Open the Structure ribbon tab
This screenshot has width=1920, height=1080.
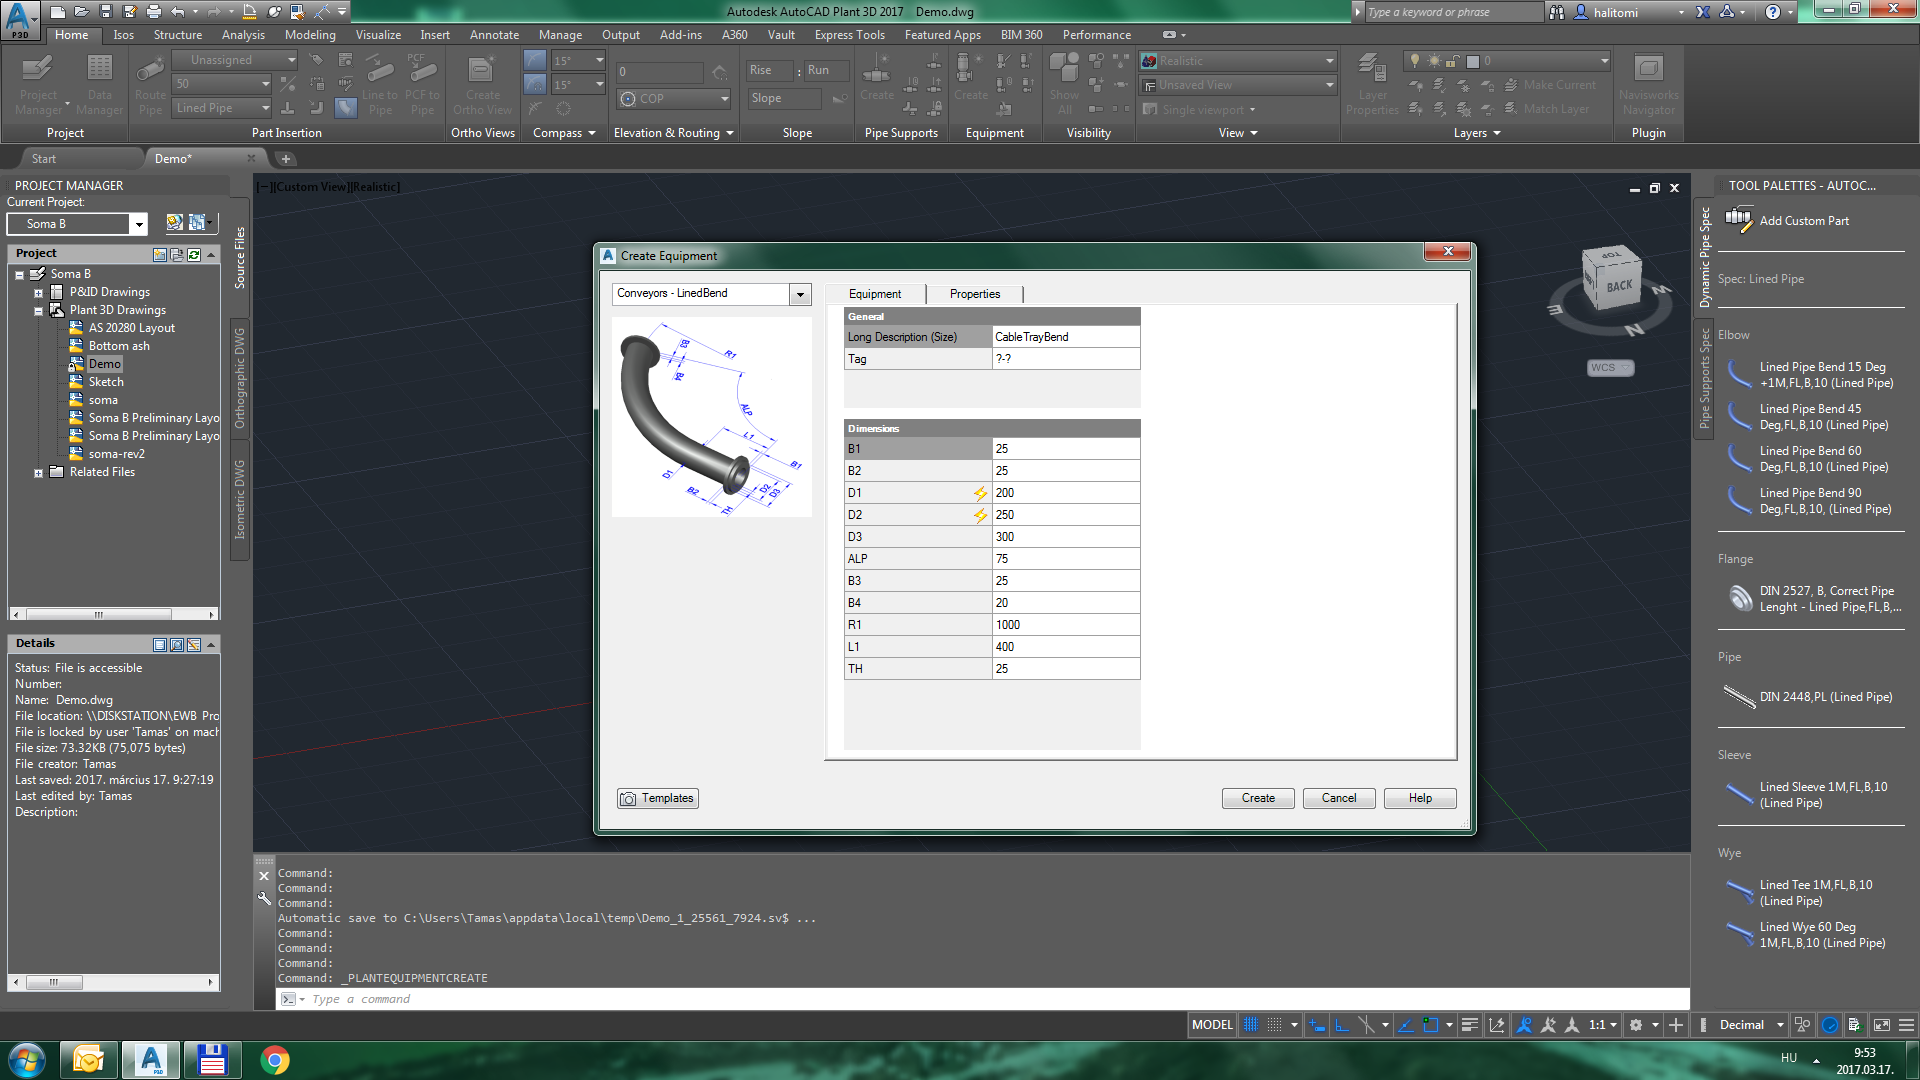coord(177,35)
